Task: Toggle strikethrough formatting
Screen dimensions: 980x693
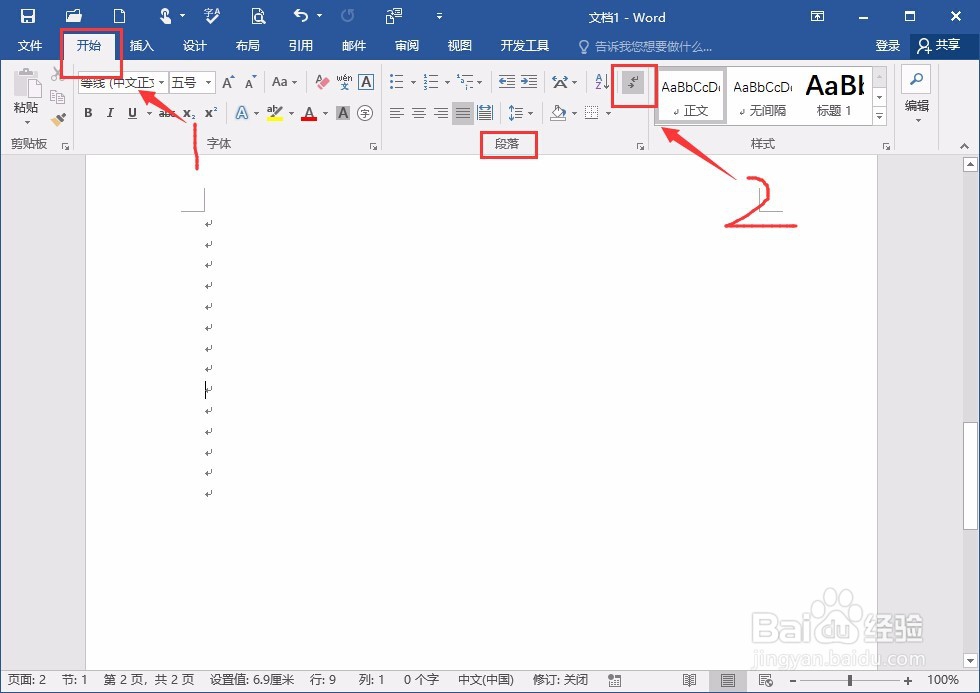Action: click(x=166, y=114)
